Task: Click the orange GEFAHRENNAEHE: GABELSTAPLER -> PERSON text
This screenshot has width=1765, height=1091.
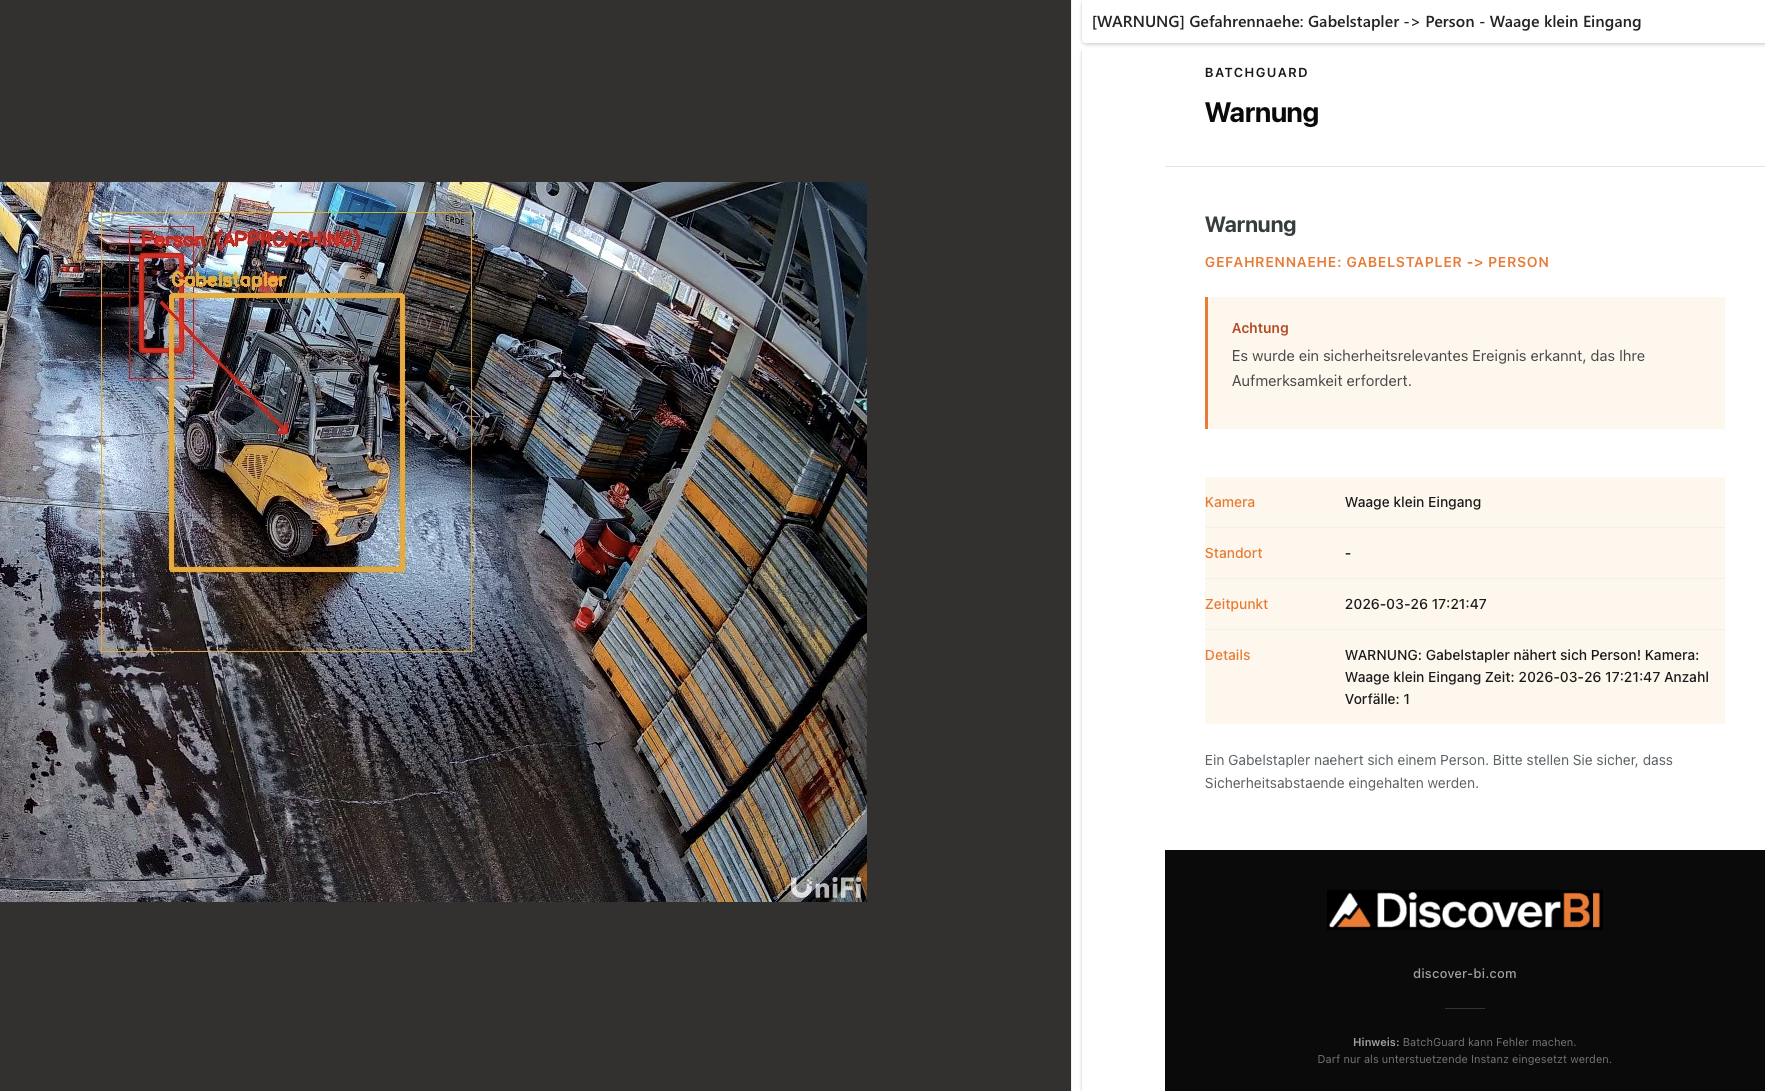Action: (x=1376, y=262)
